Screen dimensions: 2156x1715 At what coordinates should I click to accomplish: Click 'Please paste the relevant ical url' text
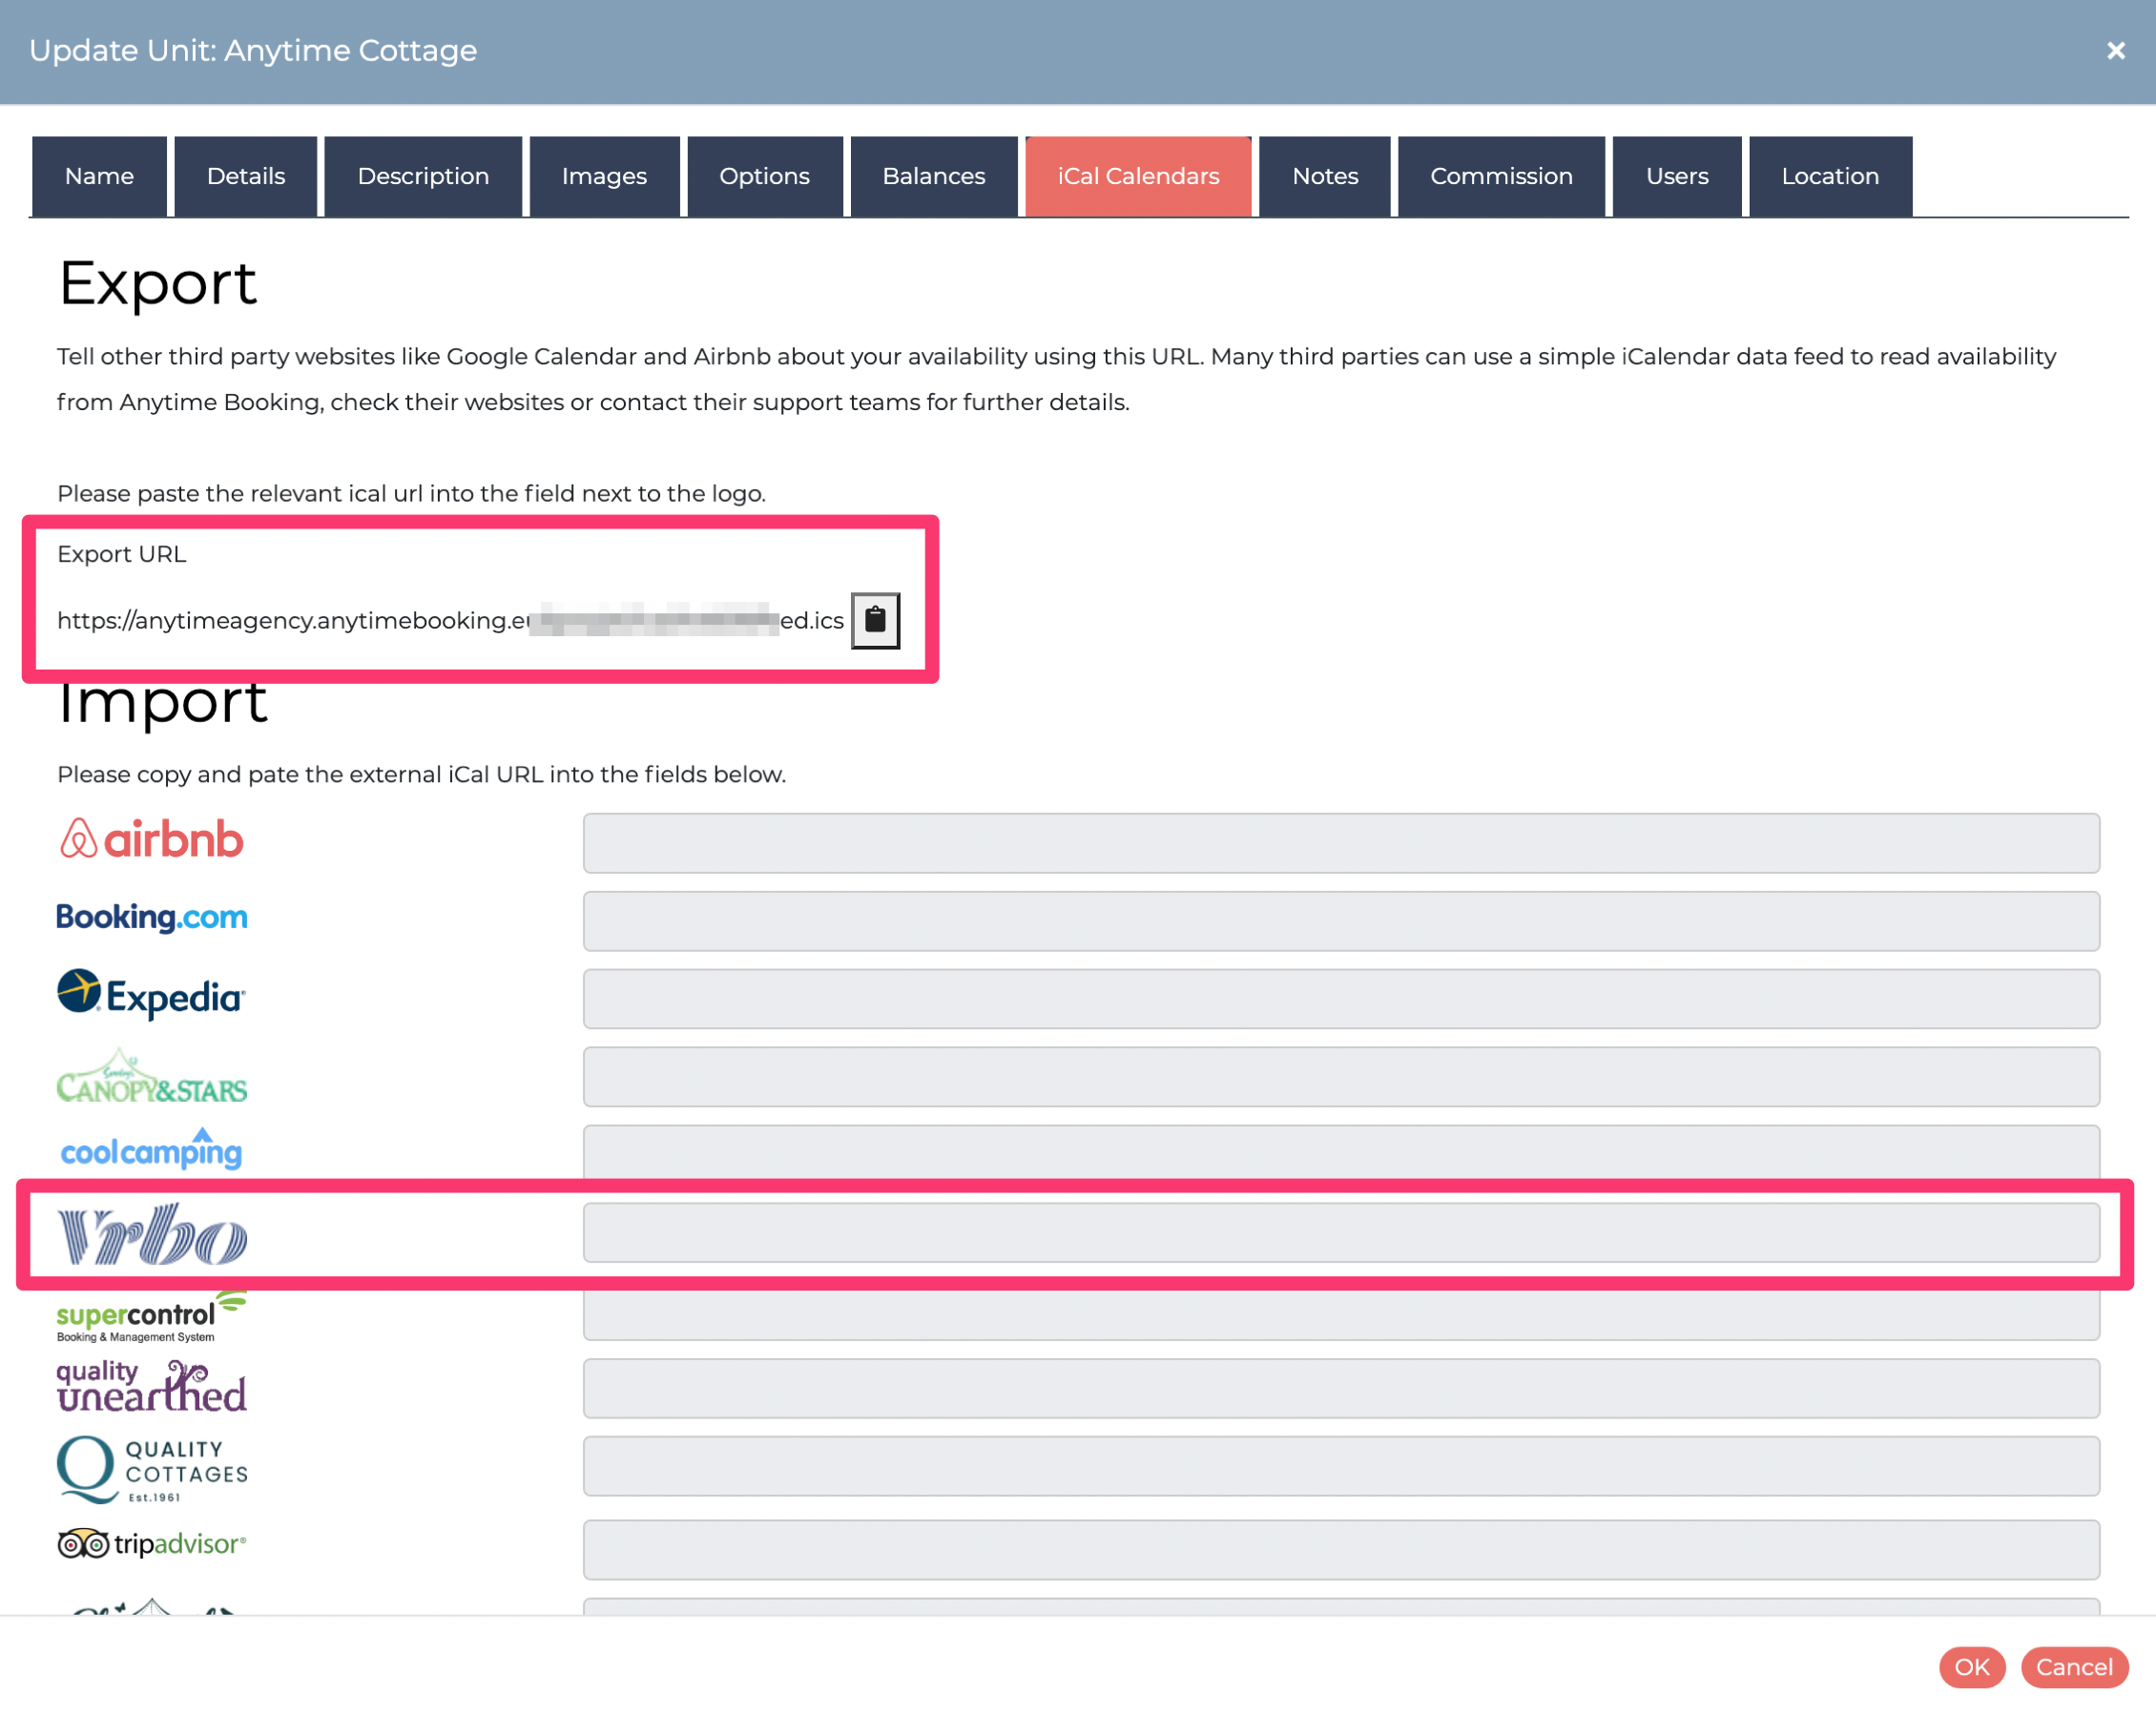[x=411, y=494]
